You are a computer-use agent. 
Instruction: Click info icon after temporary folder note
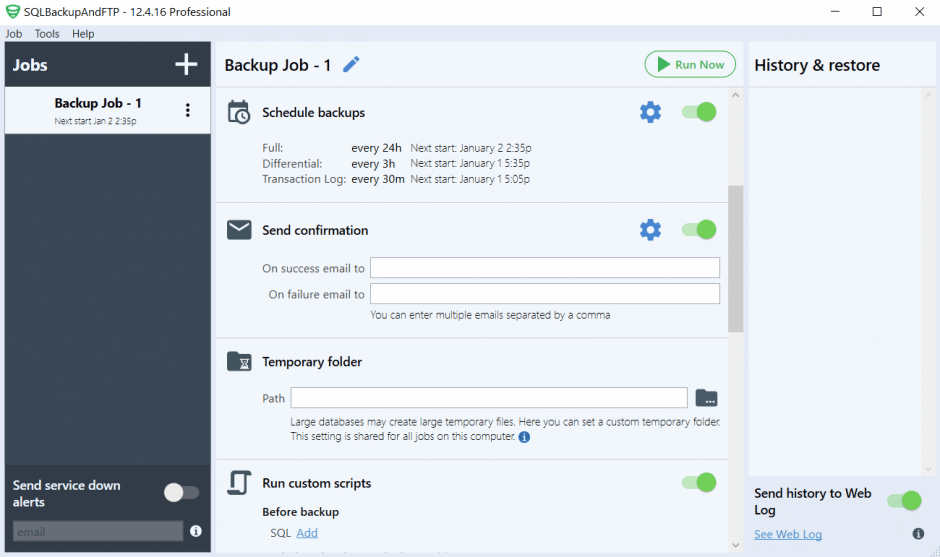pos(525,437)
